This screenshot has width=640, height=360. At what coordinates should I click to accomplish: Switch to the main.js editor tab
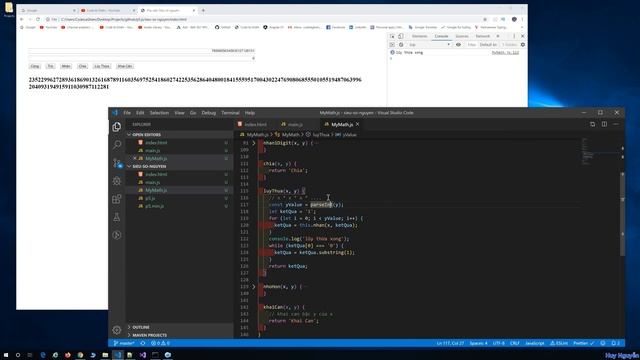[295, 124]
